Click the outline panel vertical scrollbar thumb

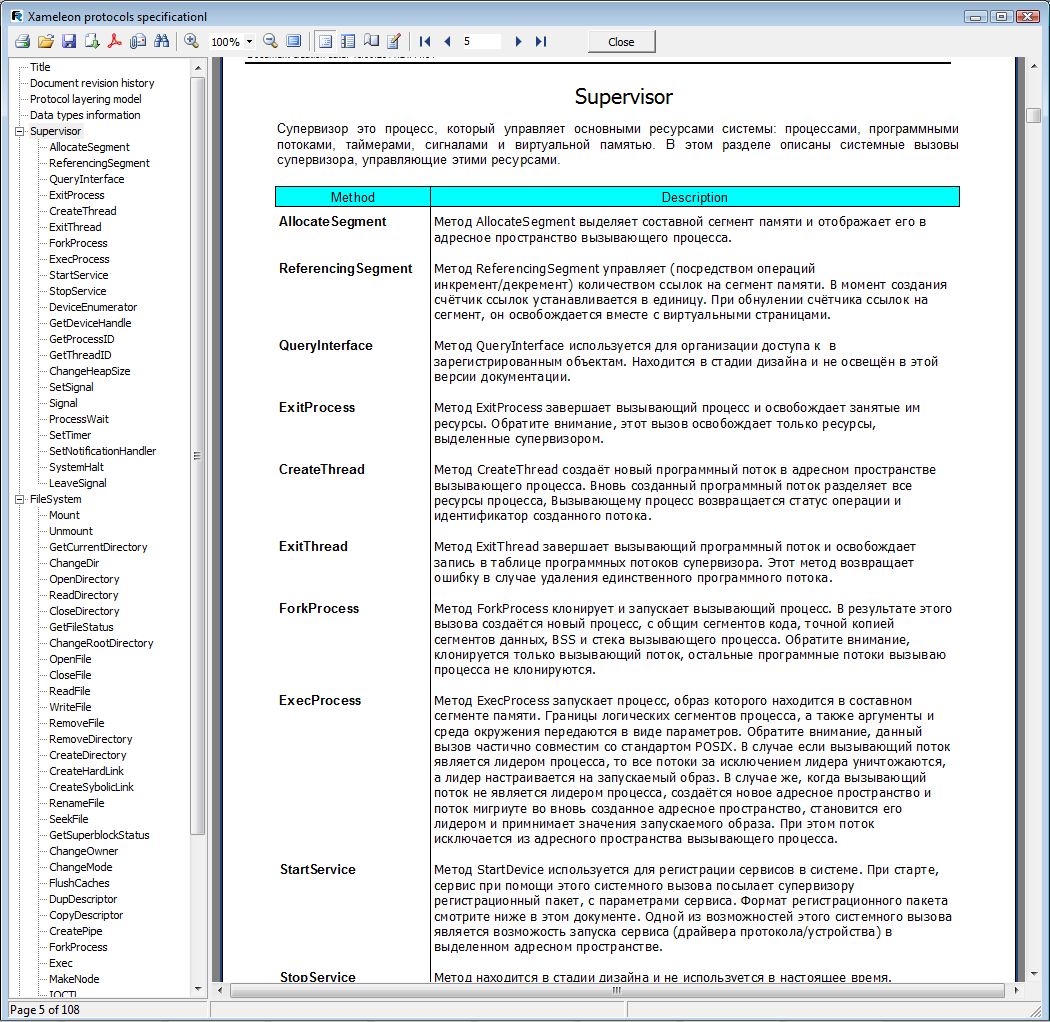point(198,455)
